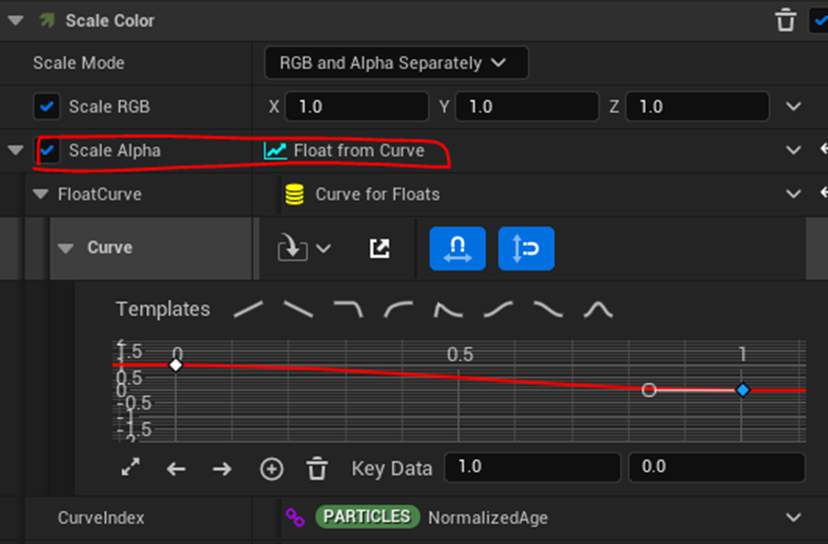Image resolution: width=828 pixels, height=544 pixels.
Task: Collapse the FloatCurve section
Action: [41, 194]
